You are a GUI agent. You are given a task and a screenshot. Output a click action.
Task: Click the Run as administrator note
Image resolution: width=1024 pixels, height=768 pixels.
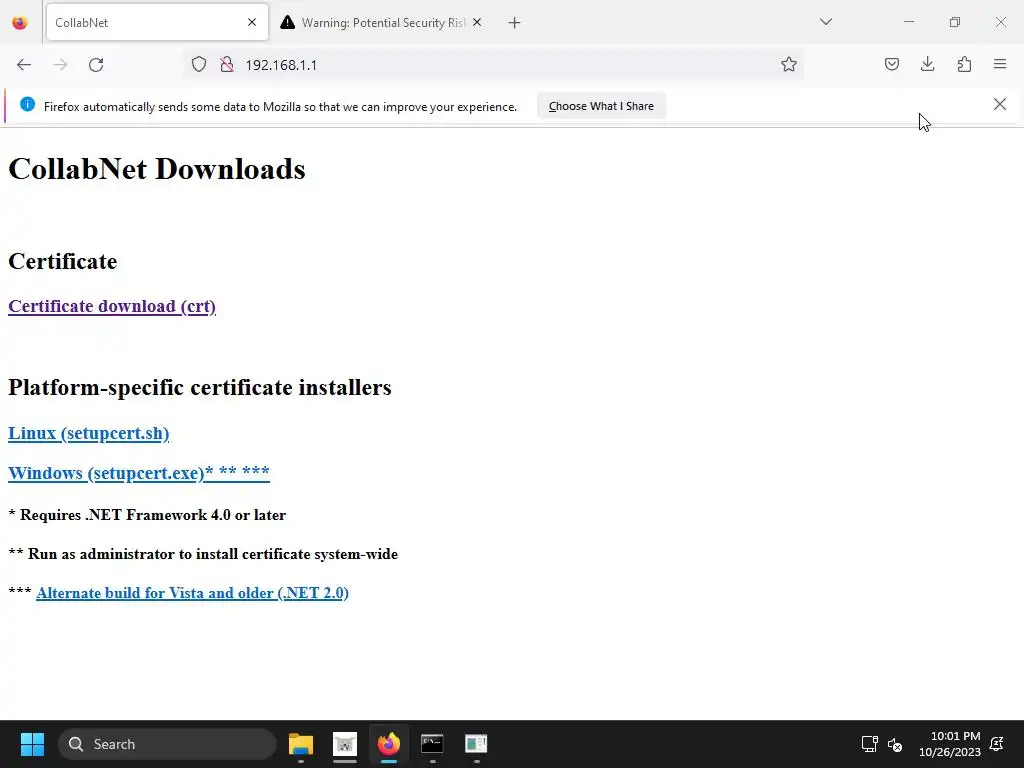click(x=203, y=554)
